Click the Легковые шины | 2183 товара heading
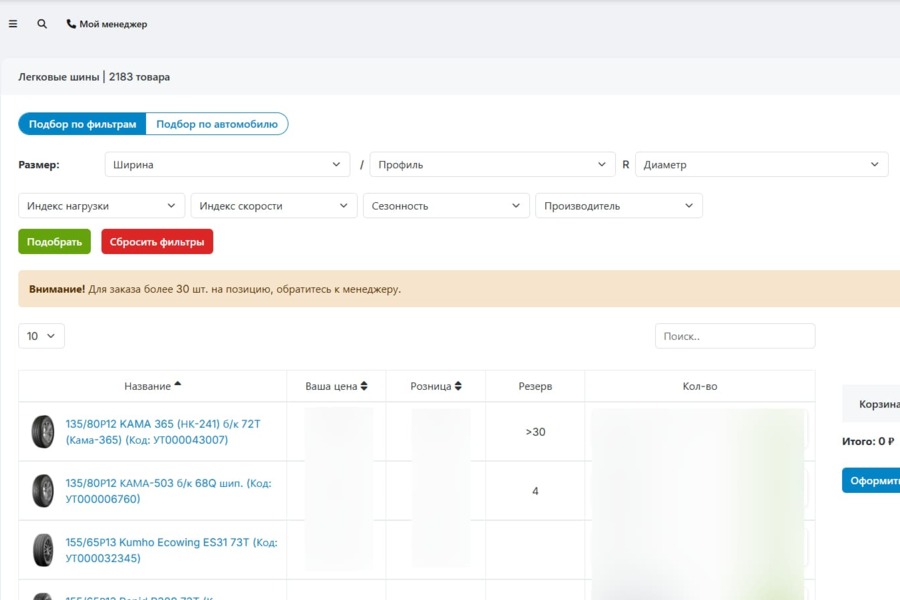 (x=94, y=77)
